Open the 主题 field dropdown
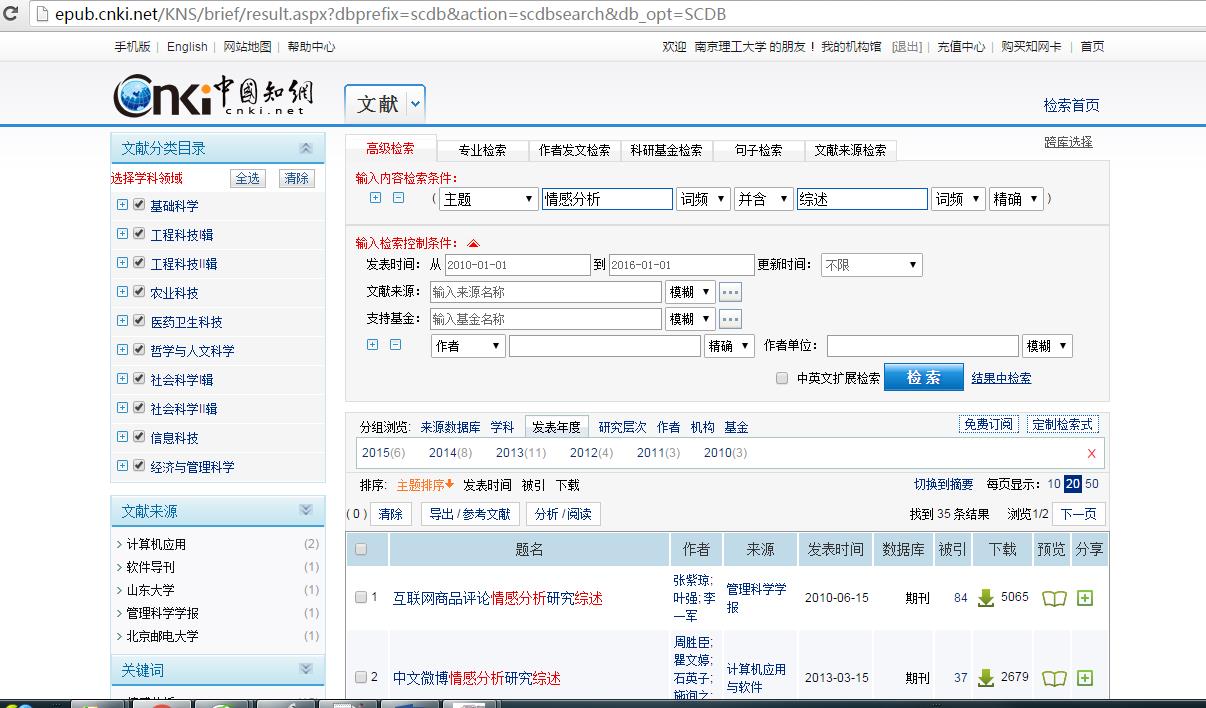 489,199
